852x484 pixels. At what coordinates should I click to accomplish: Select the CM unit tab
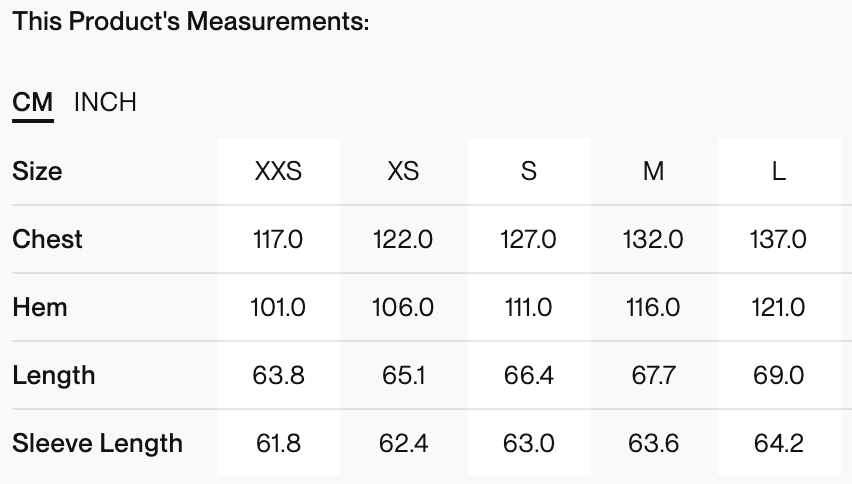coord(33,102)
